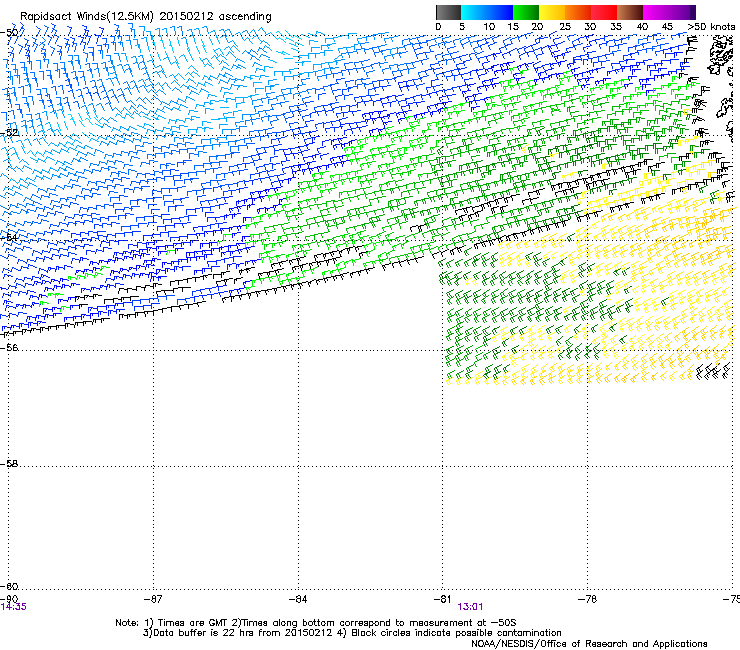Viewport: 740px width, 650px height.
Task: Click the brown 35-40 knots legend segment
Action: coord(630,12)
